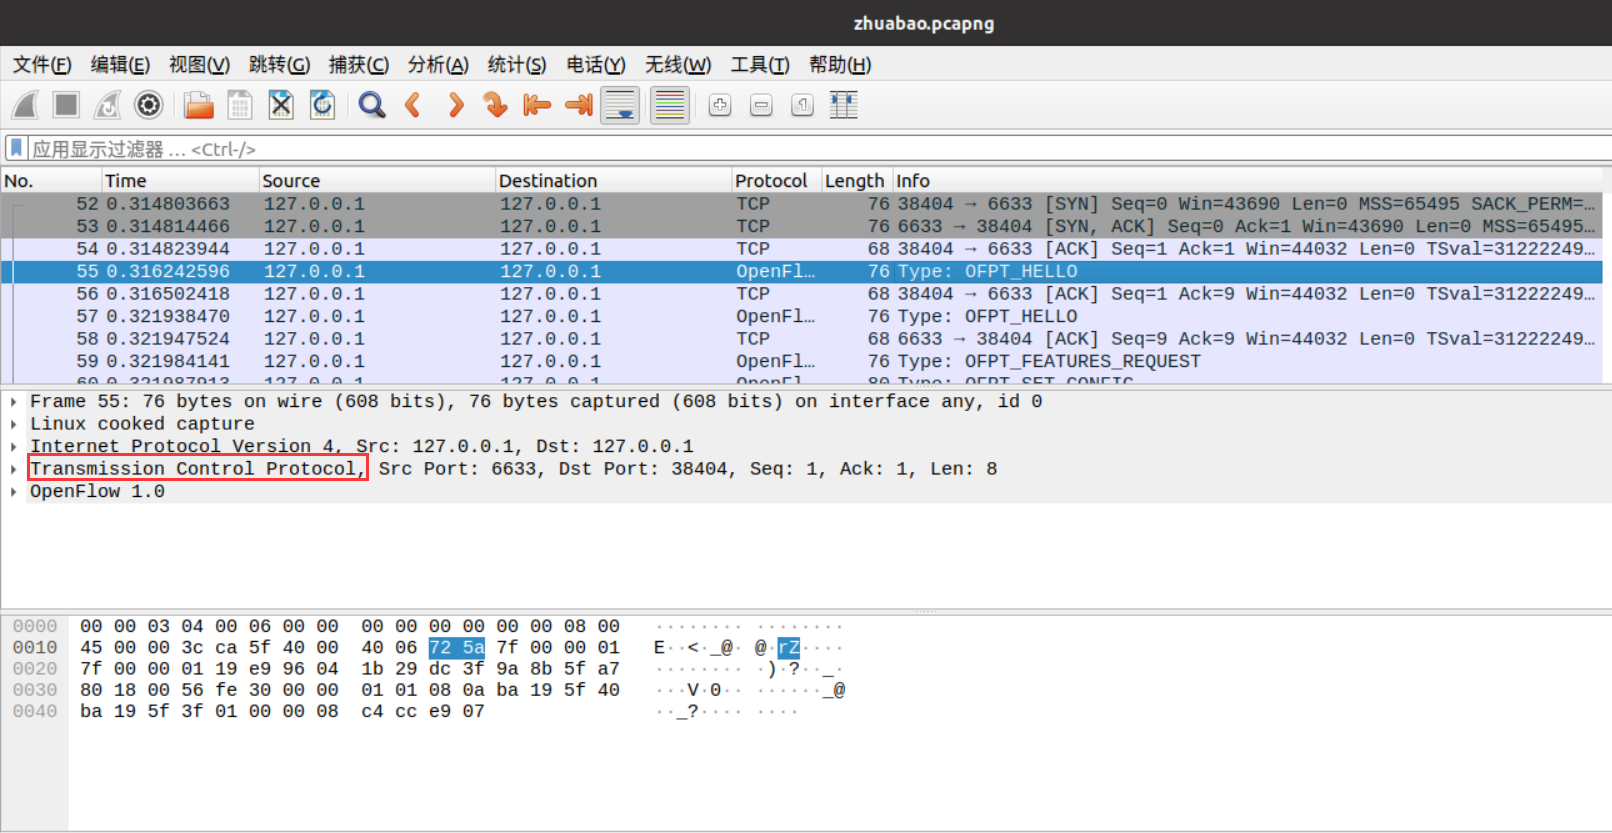Sort packets by the No. column
This screenshot has width=1612, height=833.
pyautogui.click(x=51, y=181)
